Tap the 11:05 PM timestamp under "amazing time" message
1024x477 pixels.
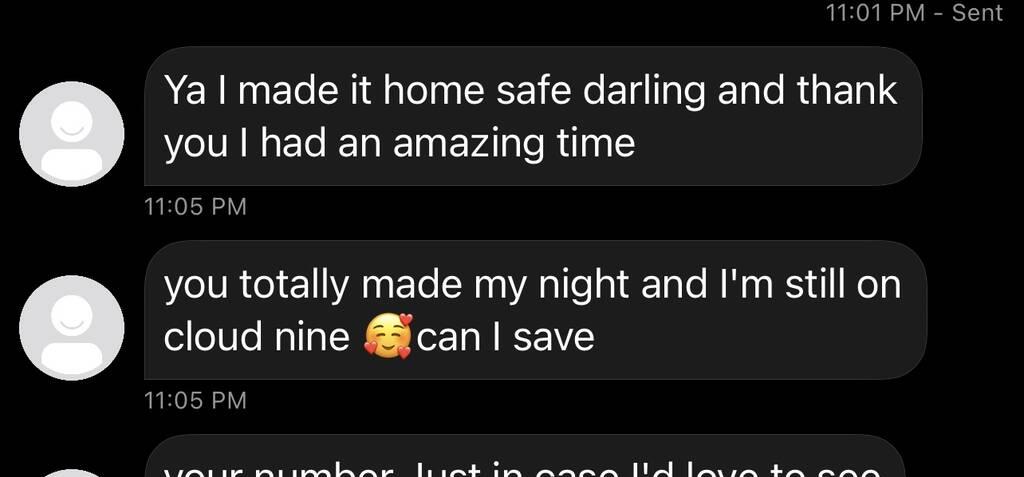point(195,206)
